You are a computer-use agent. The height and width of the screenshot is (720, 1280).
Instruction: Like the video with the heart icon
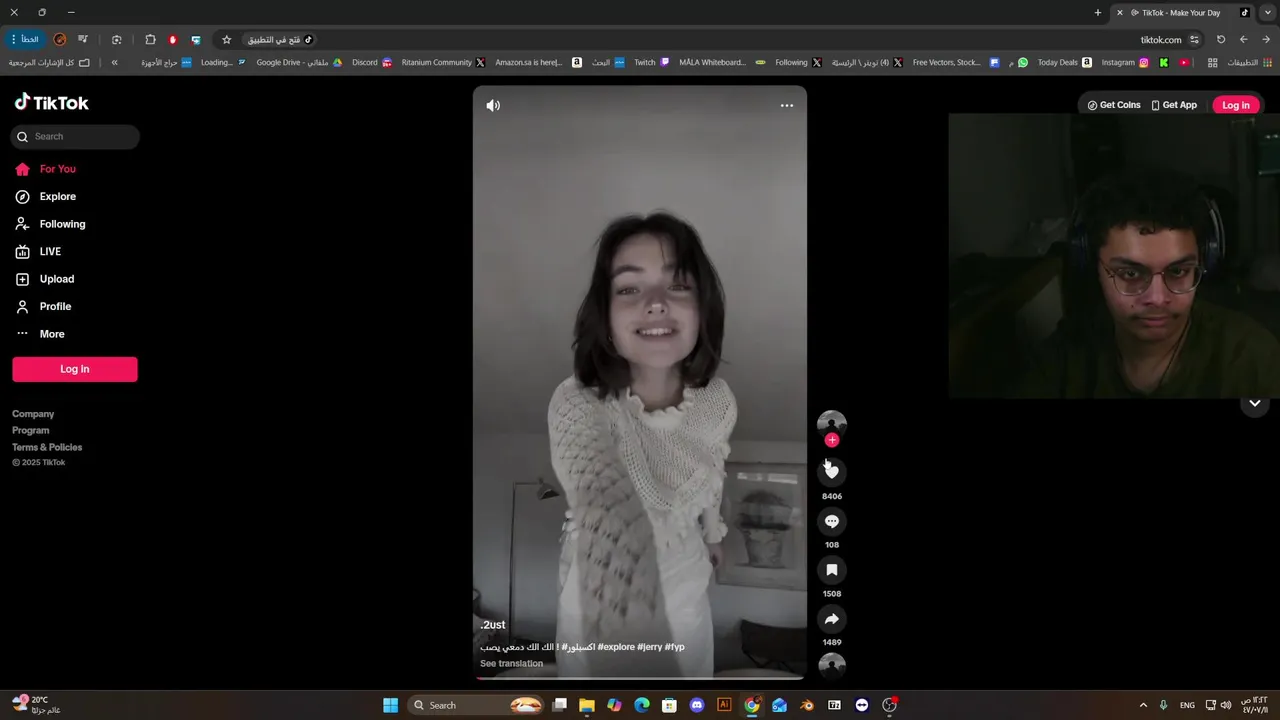[832, 471]
